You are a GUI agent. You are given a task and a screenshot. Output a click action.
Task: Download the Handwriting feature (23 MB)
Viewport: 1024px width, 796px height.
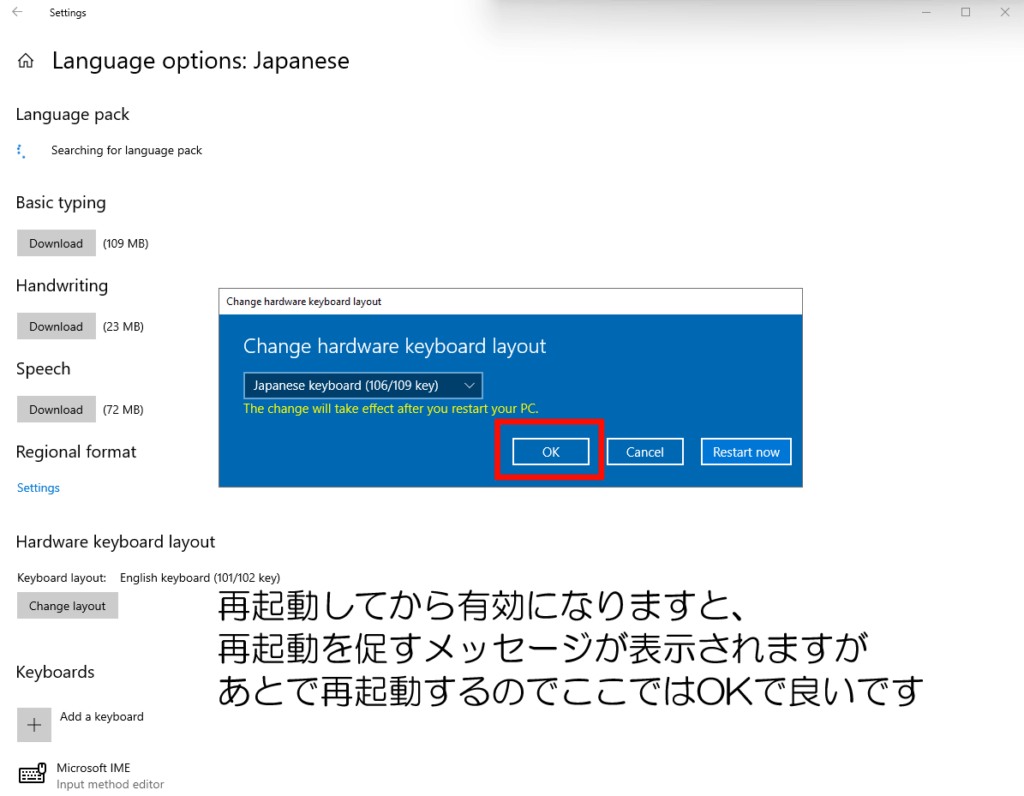pos(56,326)
